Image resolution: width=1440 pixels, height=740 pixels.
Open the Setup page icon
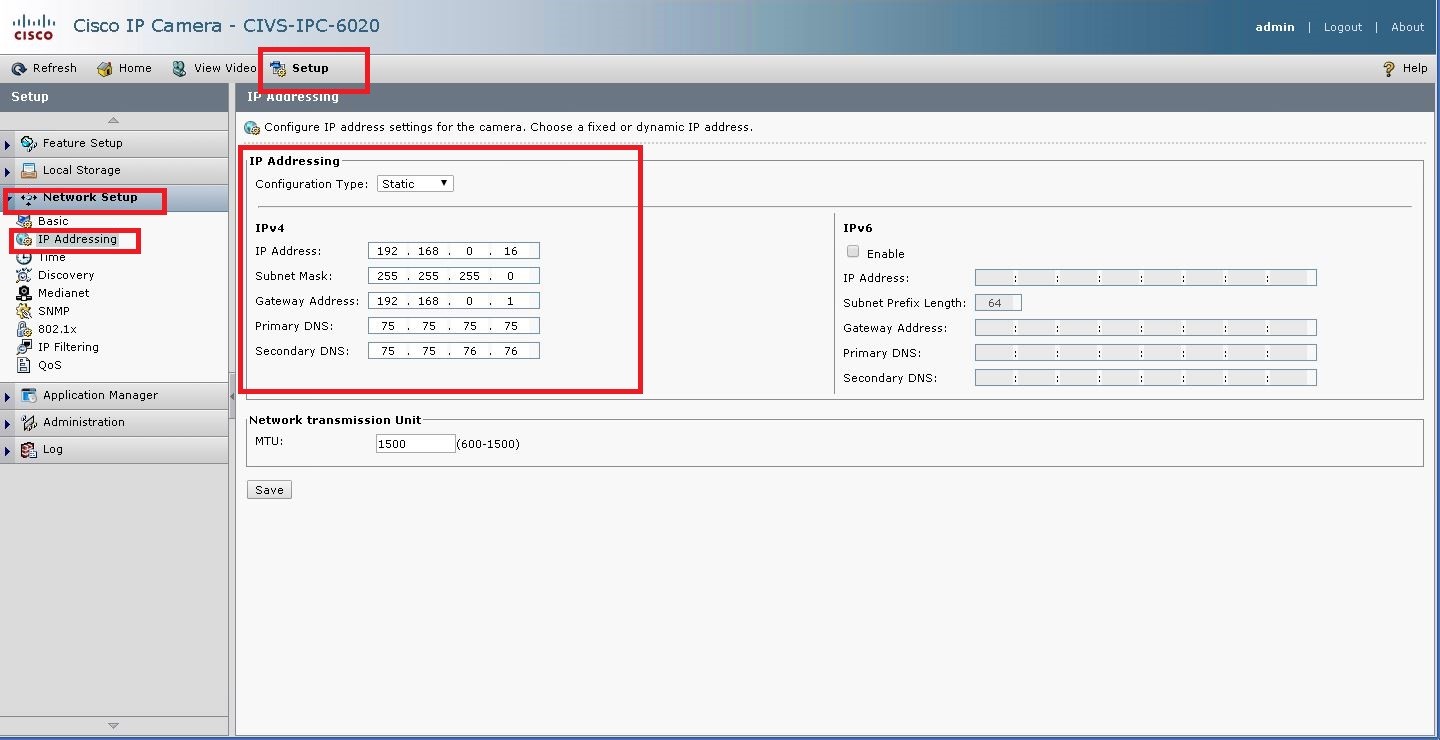(276, 67)
